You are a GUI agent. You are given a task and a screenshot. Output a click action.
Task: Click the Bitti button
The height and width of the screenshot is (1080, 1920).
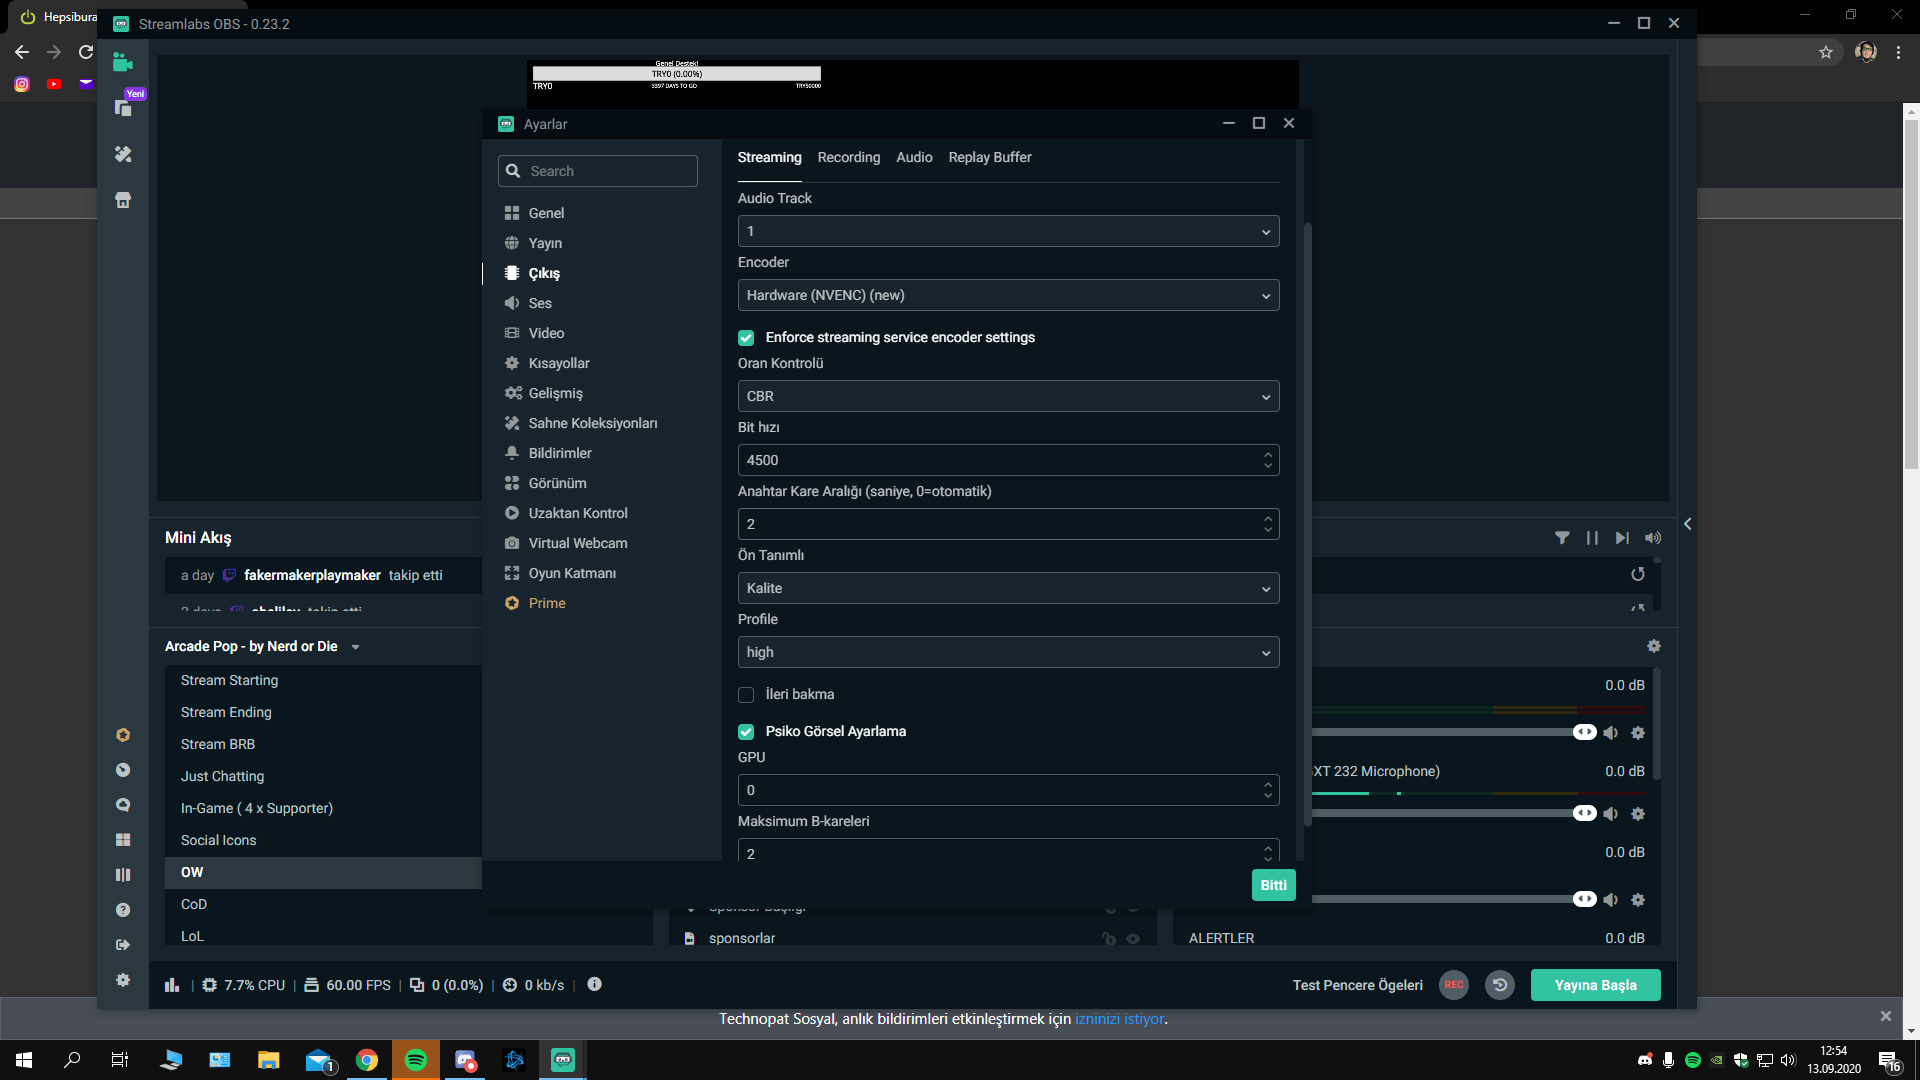click(x=1273, y=885)
